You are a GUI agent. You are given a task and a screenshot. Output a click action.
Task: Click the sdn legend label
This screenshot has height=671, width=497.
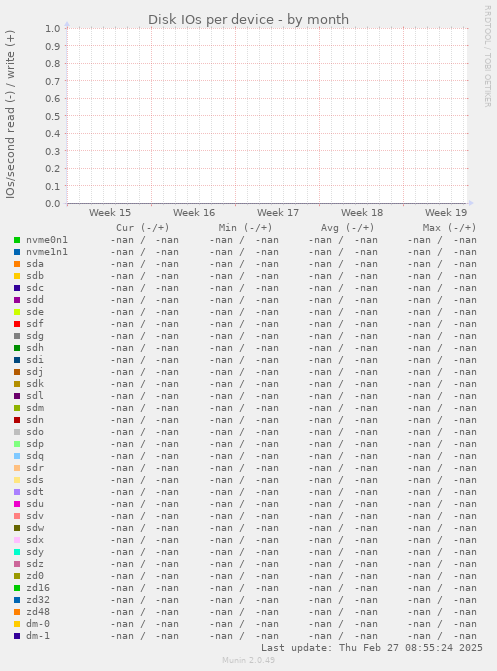tap(35, 420)
